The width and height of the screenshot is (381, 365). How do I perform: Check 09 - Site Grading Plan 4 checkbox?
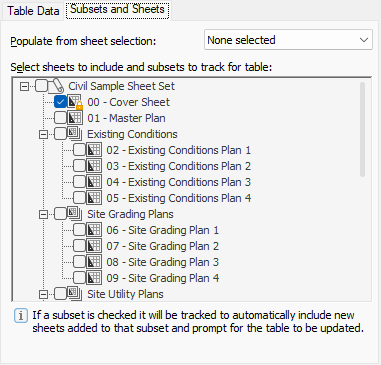click(x=79, y=278)
